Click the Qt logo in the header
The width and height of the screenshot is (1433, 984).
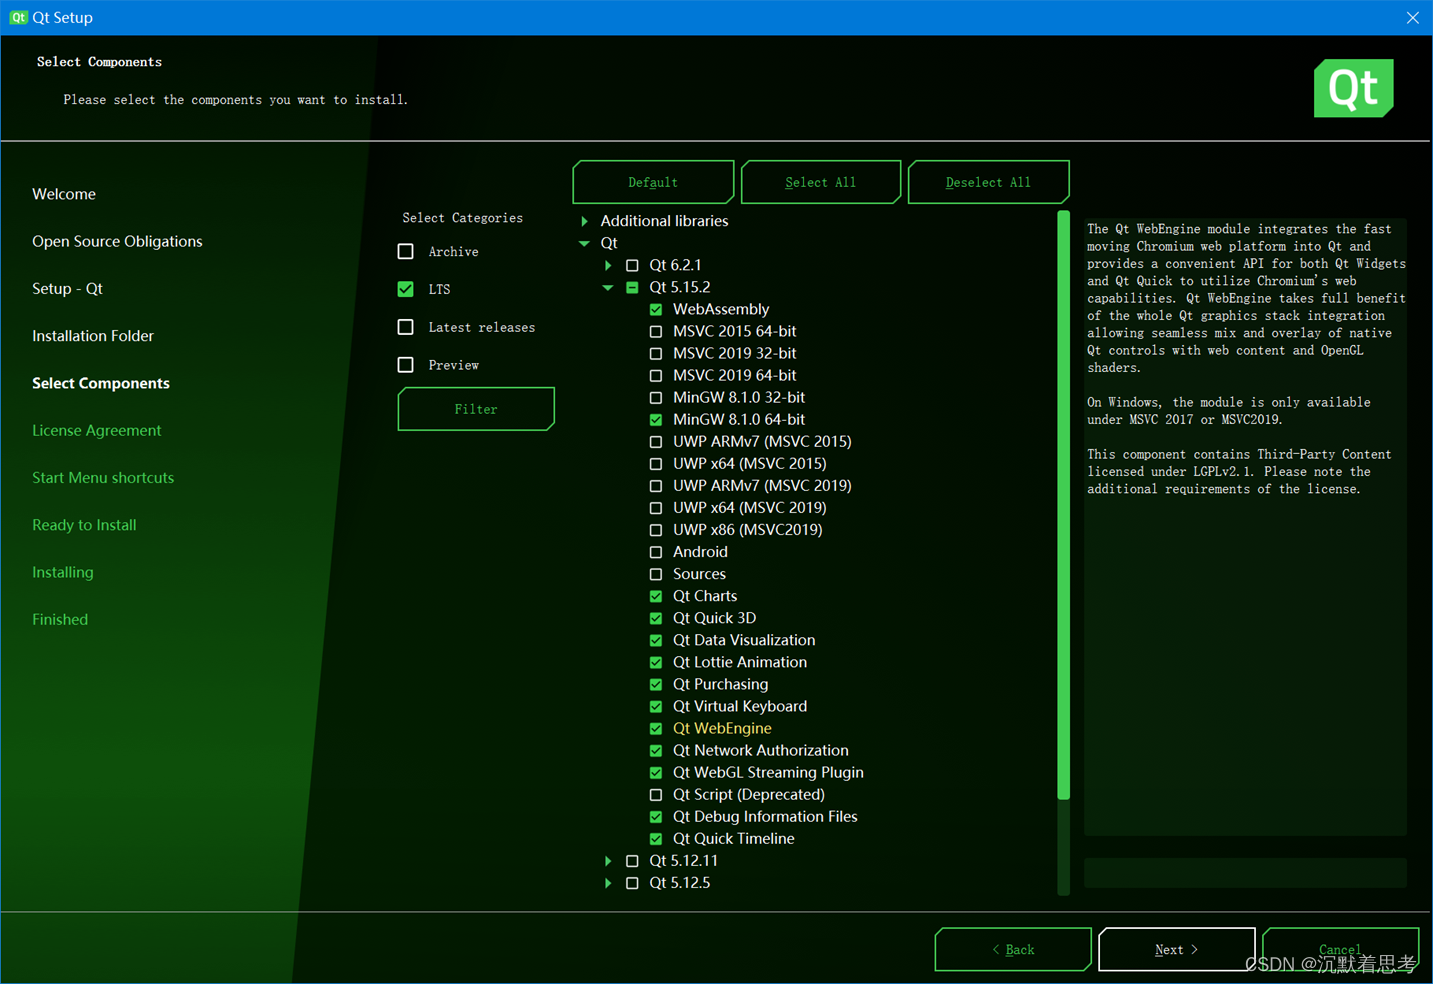click(1353, 88)
